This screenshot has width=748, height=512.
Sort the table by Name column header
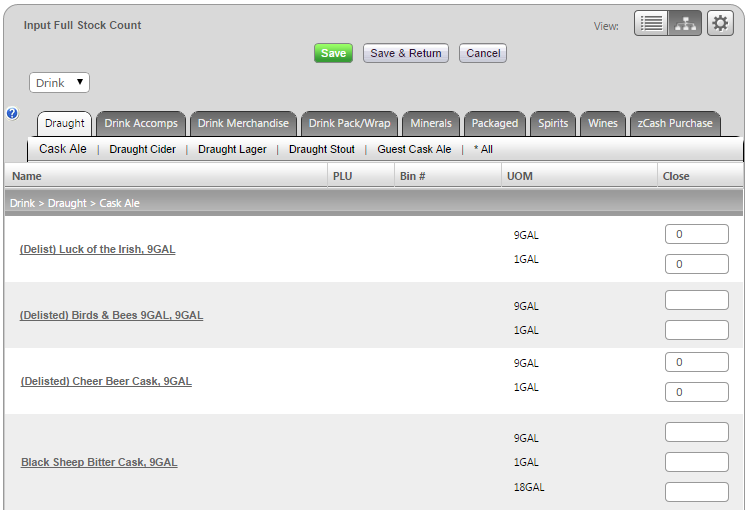27,176
